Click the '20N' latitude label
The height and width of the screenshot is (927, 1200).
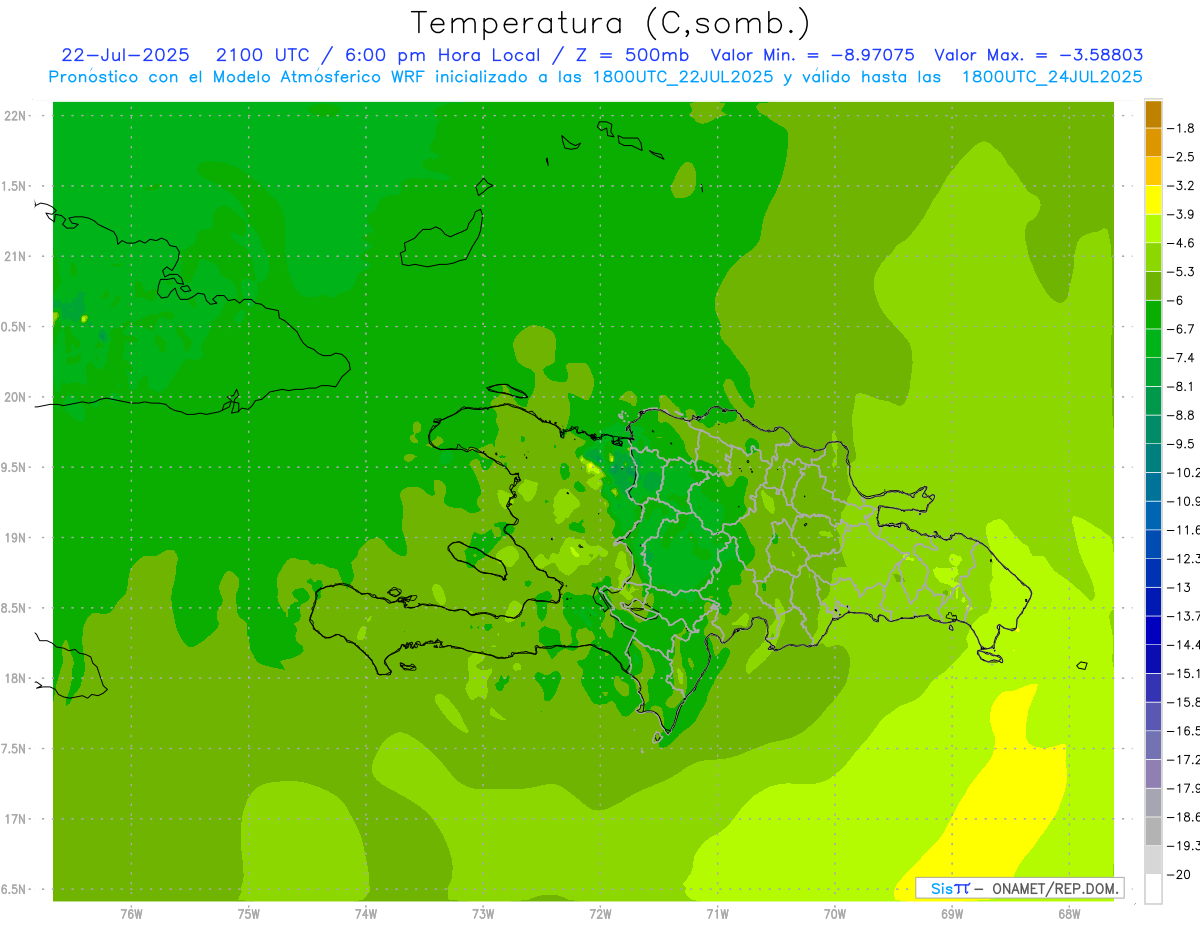tap(16, 397)
